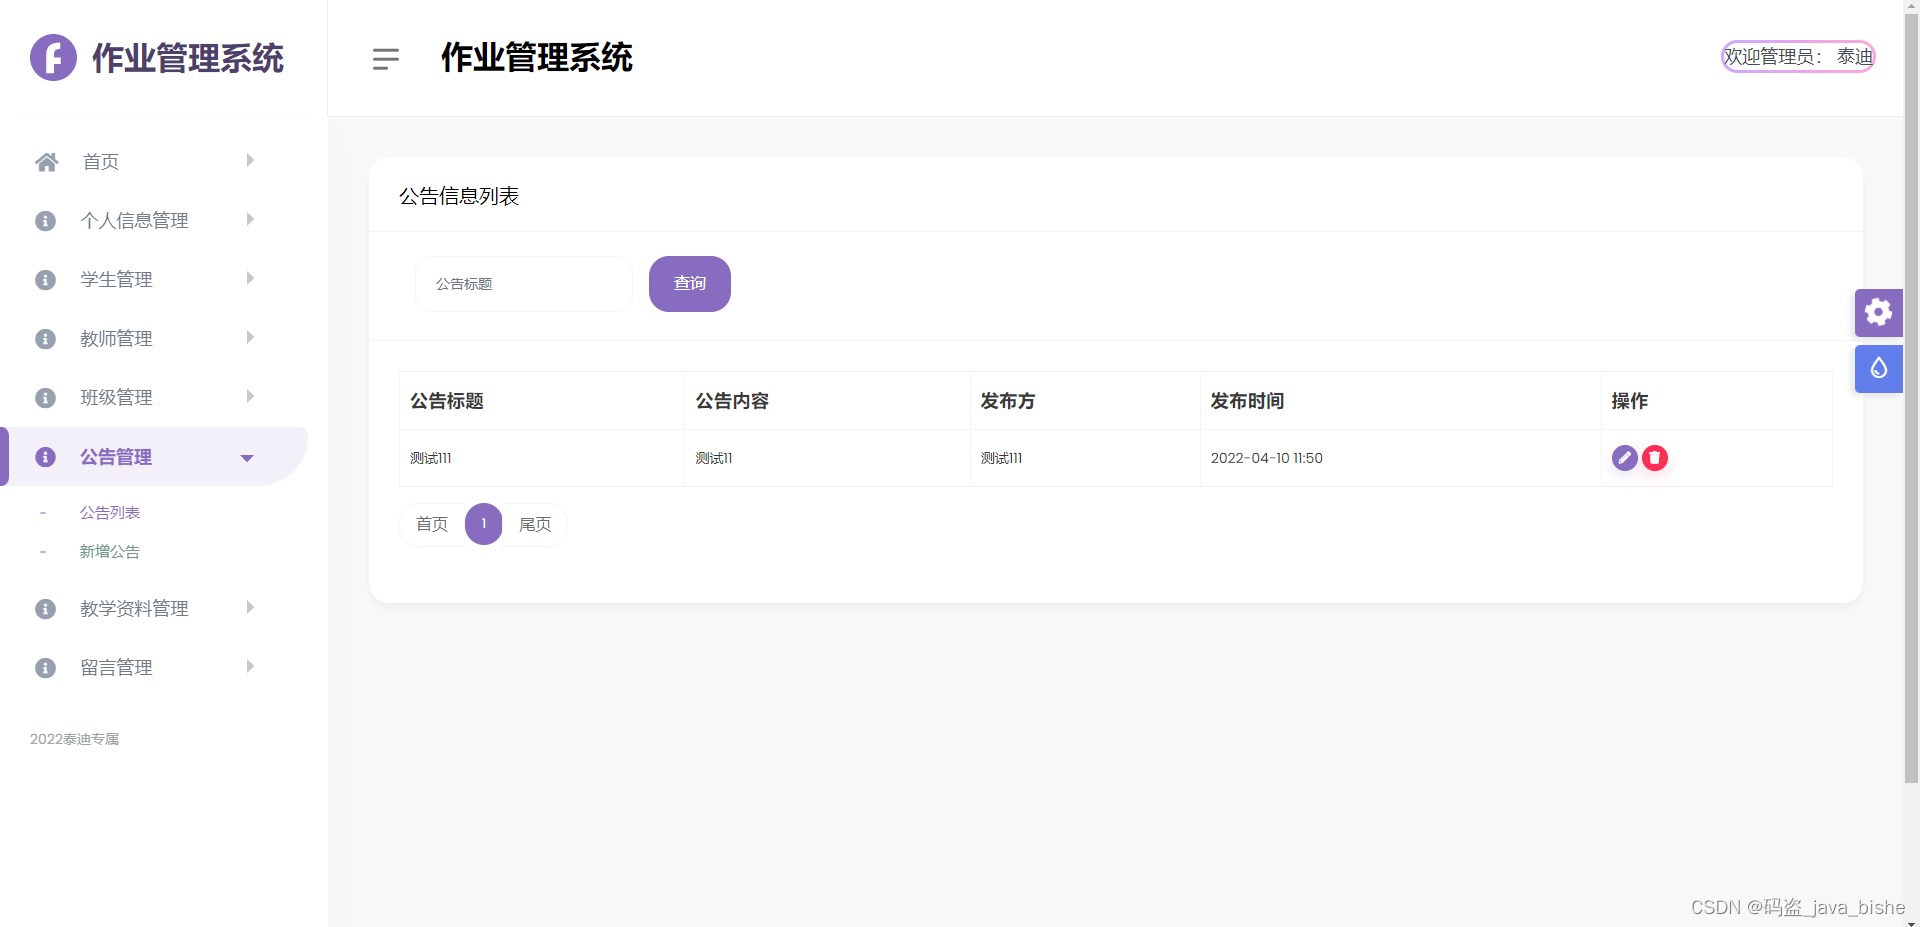Go to the 新增公告 submenu link
Screen dimensions: 1920x927
(110, 552)
